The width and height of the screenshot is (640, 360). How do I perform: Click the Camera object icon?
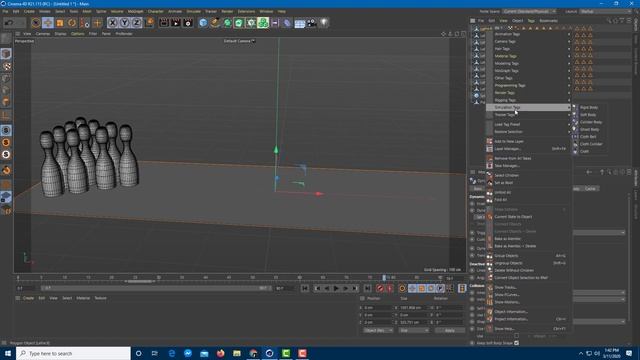[x=312, y=23]
